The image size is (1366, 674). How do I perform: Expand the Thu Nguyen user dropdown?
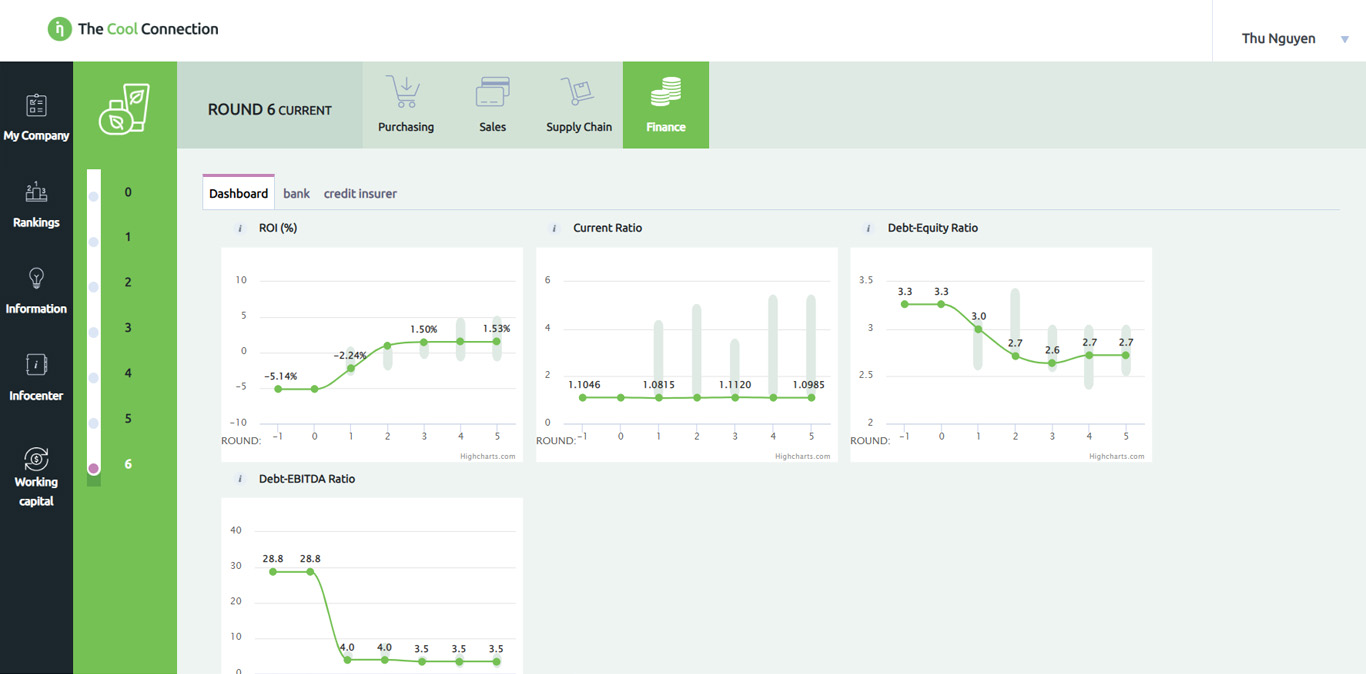tap(1344, 40)
